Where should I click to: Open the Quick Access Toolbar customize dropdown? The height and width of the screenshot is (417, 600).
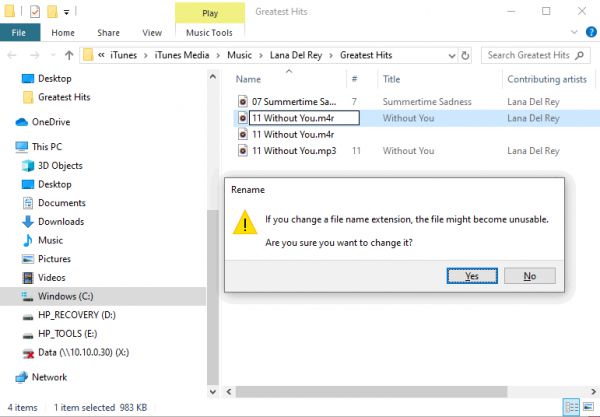(66, 11)
